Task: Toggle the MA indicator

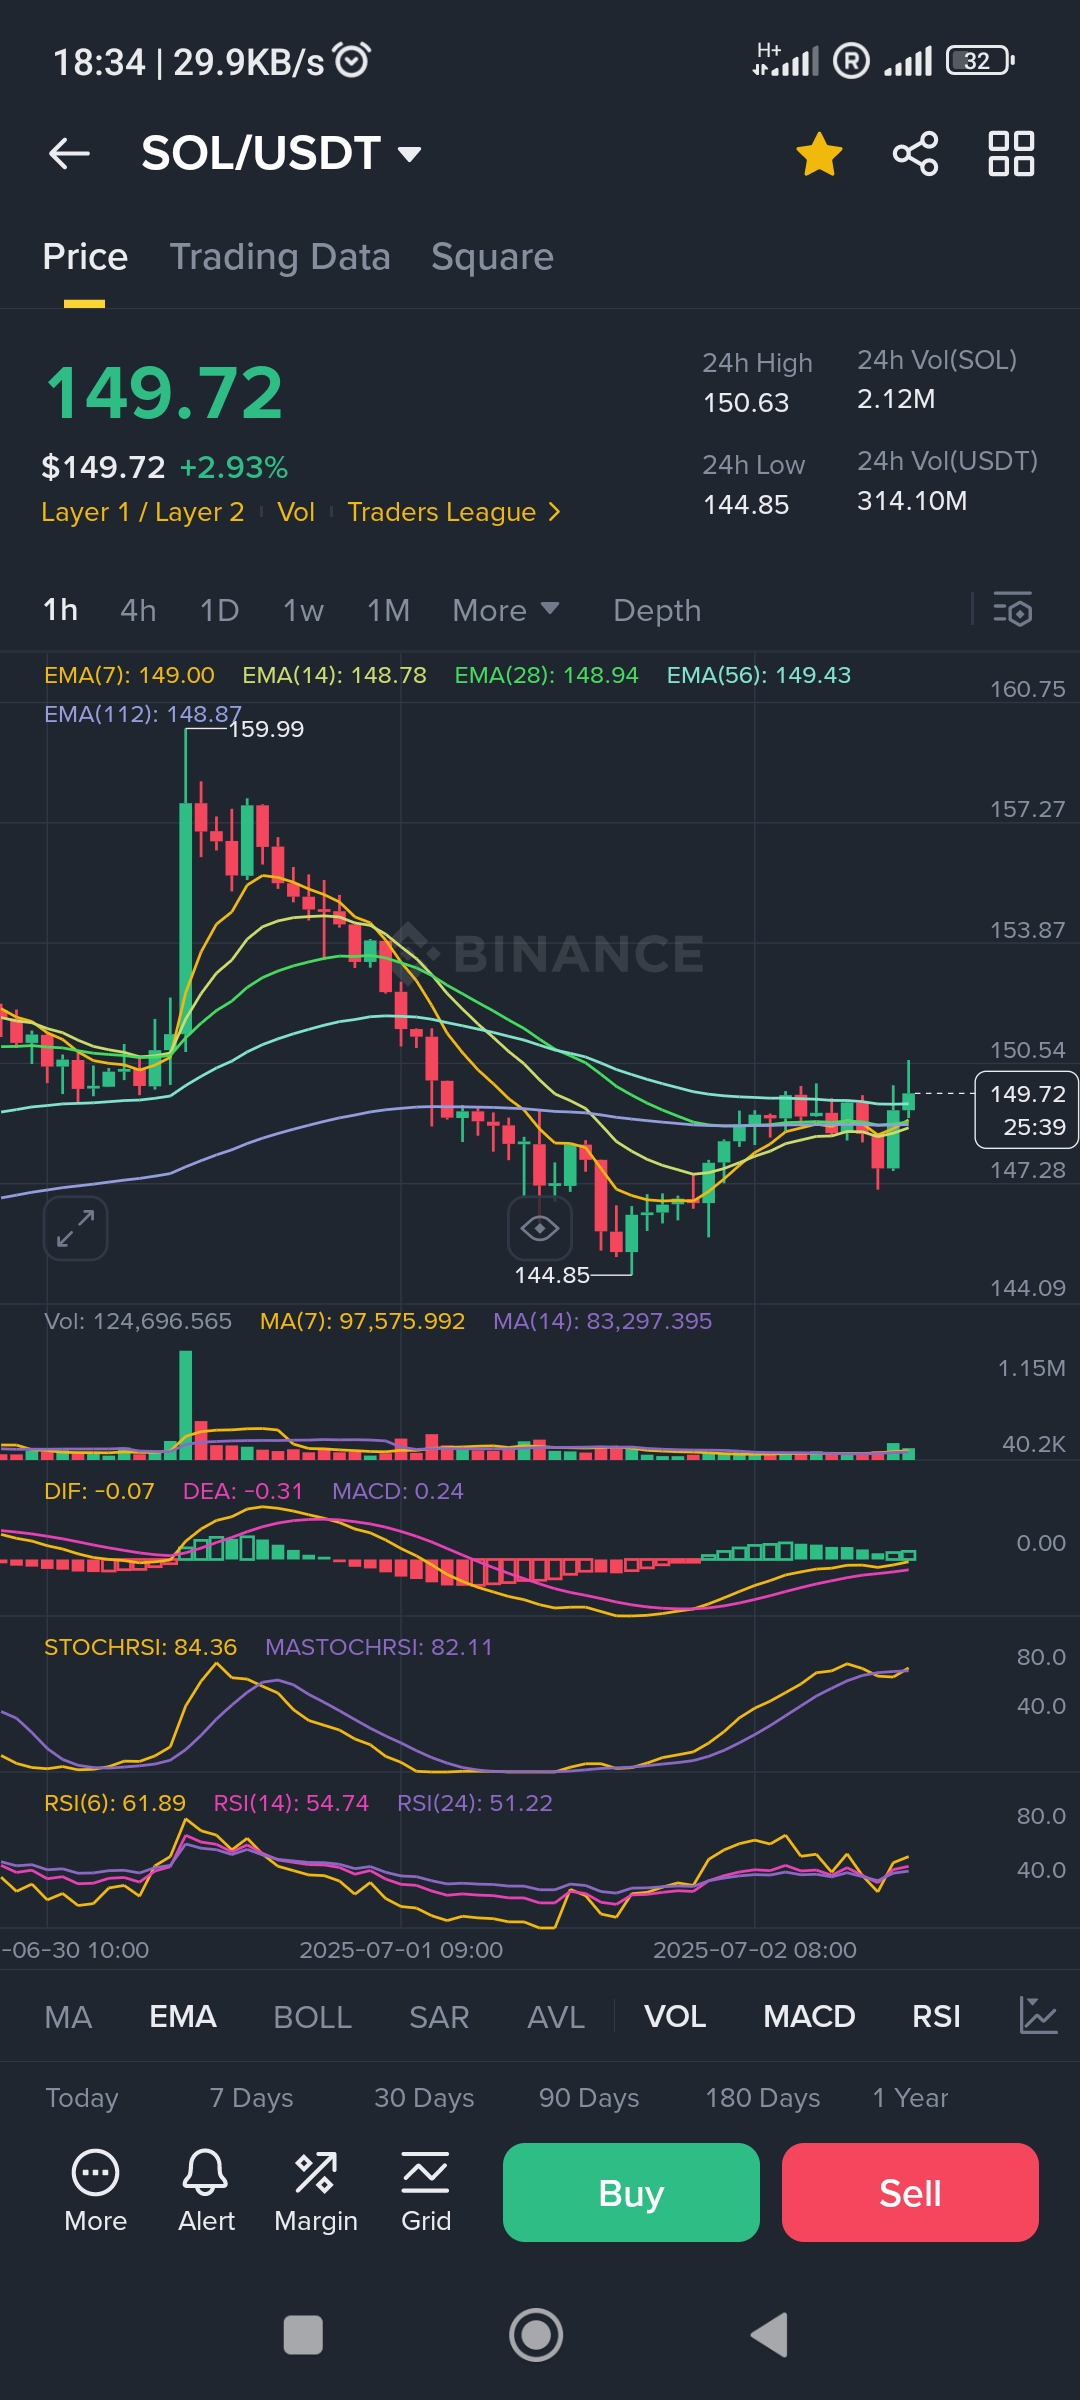Action: click(x=68, y=2017)
